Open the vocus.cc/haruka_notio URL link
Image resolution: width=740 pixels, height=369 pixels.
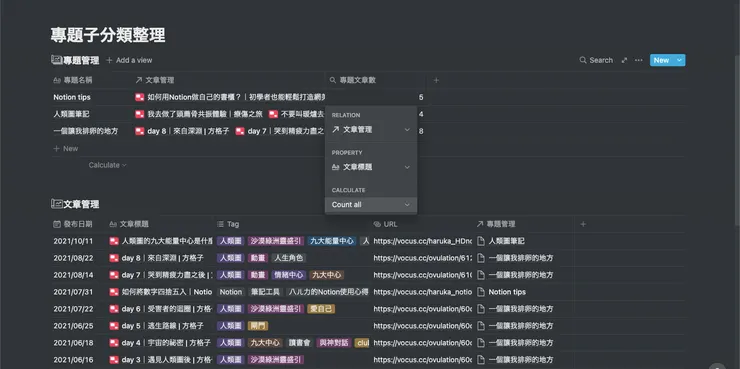tap(422, 292)
